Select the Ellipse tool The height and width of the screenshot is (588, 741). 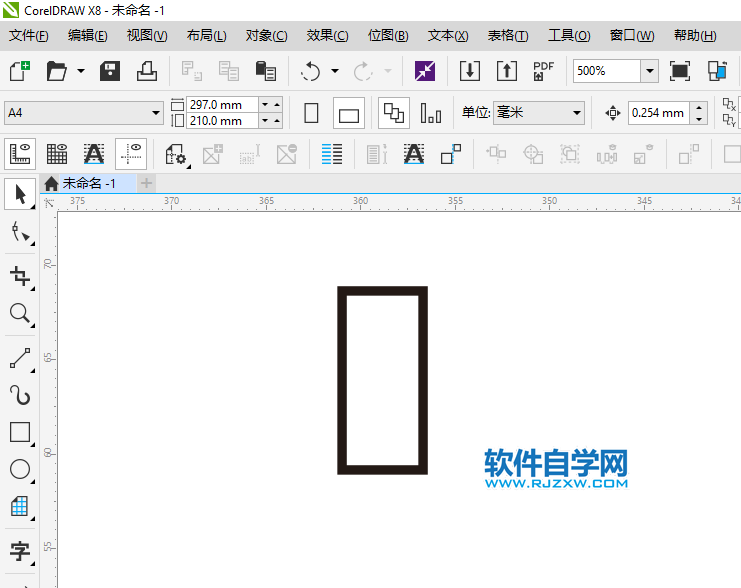pos(20,469)
